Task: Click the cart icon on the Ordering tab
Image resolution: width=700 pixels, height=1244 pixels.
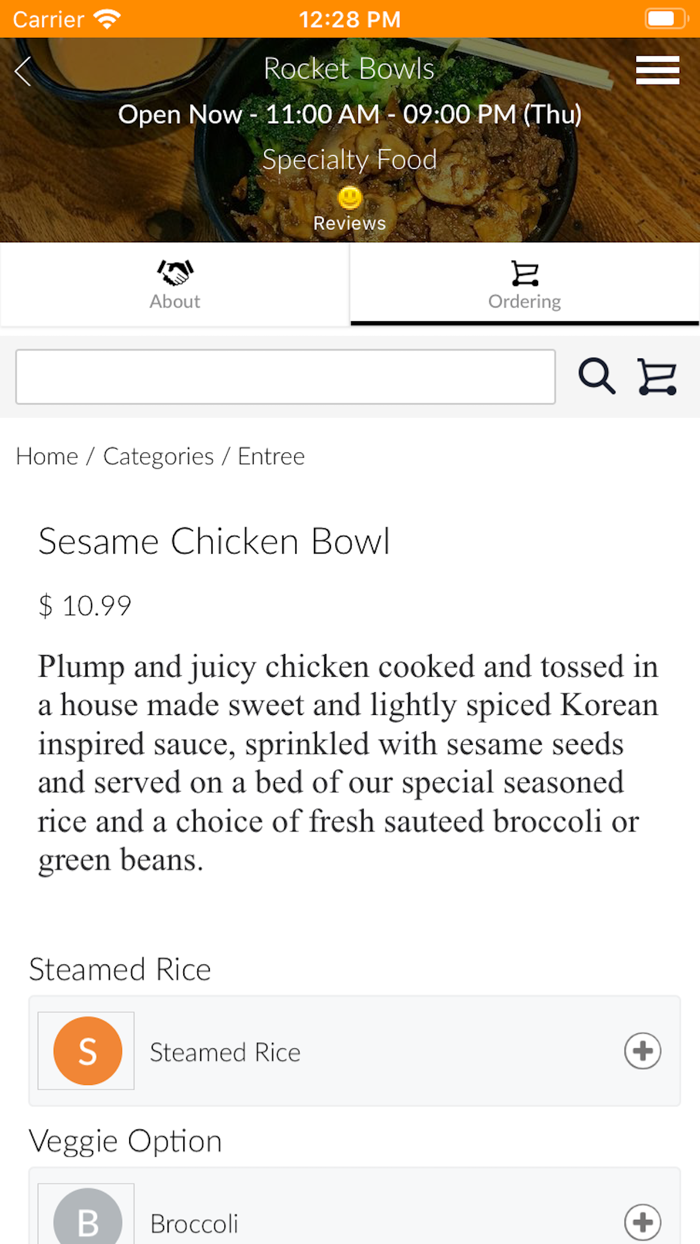Action: point(524,271)
